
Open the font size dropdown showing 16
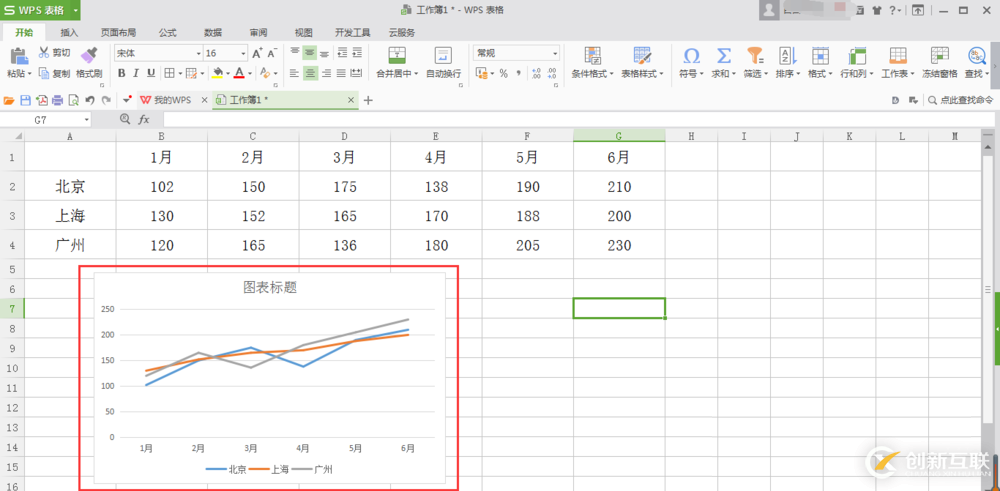tap(242, 53)
